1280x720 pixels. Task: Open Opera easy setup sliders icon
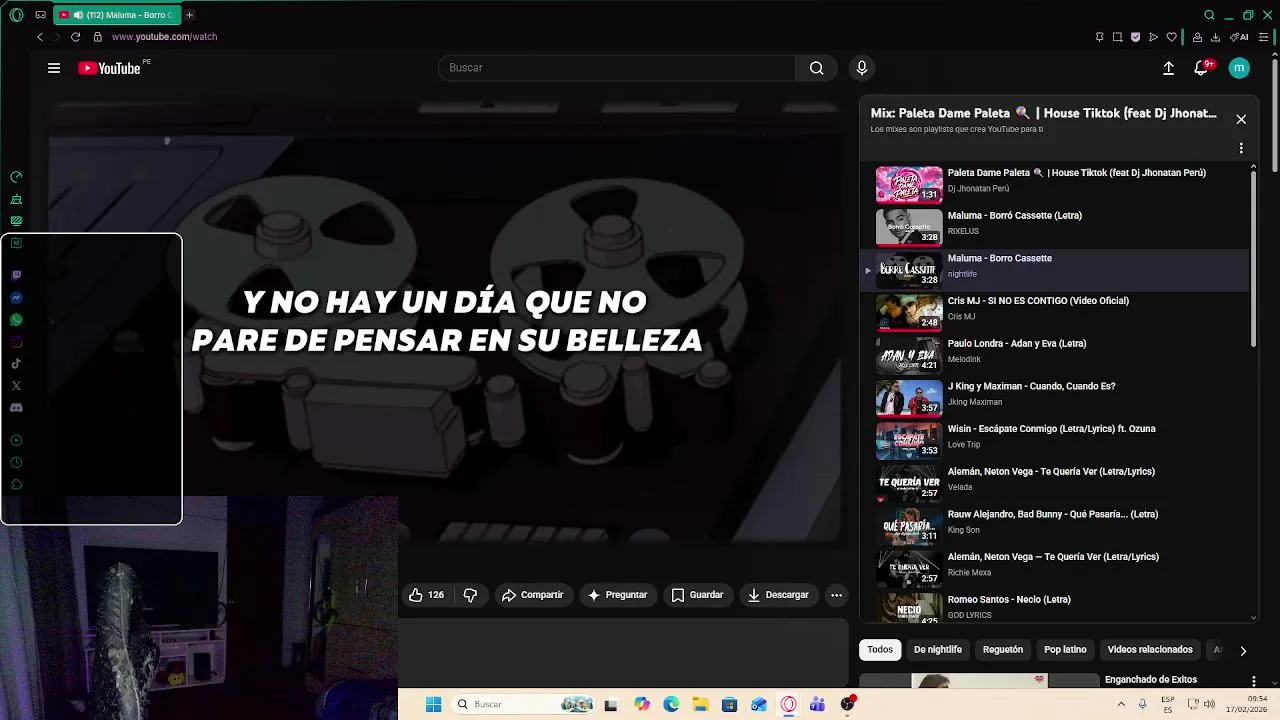(x=1263, y=37)
